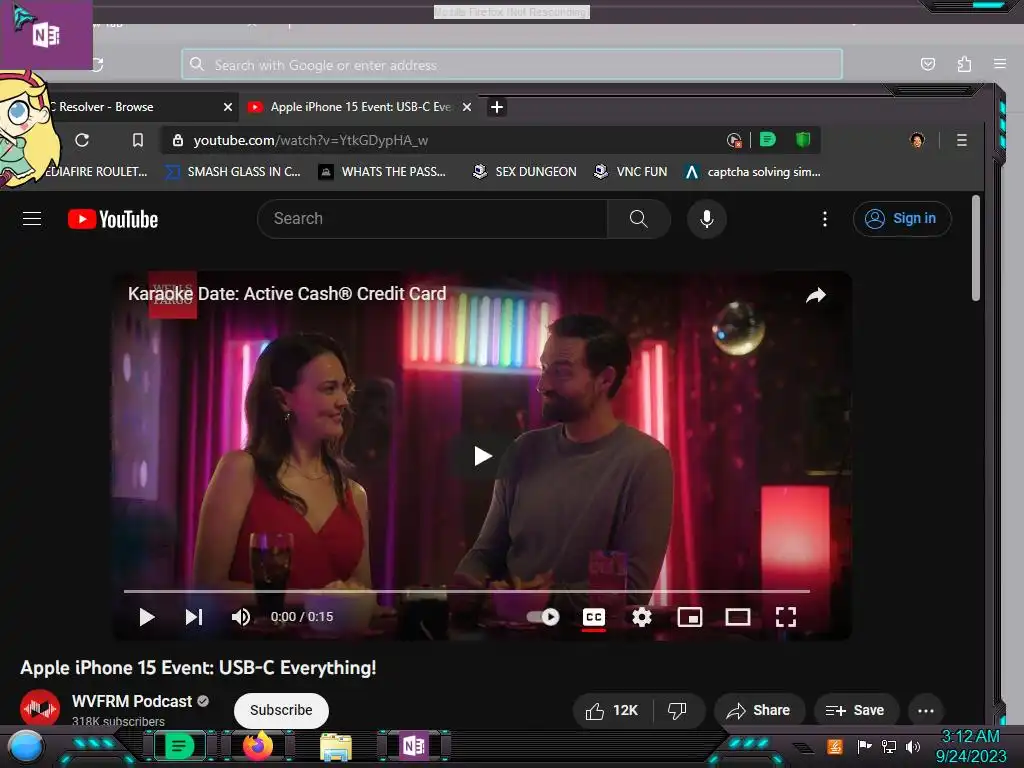Close the Resolver - Browse tab
This screenshot has width=1024, height=768.
[x=228, y=107]
